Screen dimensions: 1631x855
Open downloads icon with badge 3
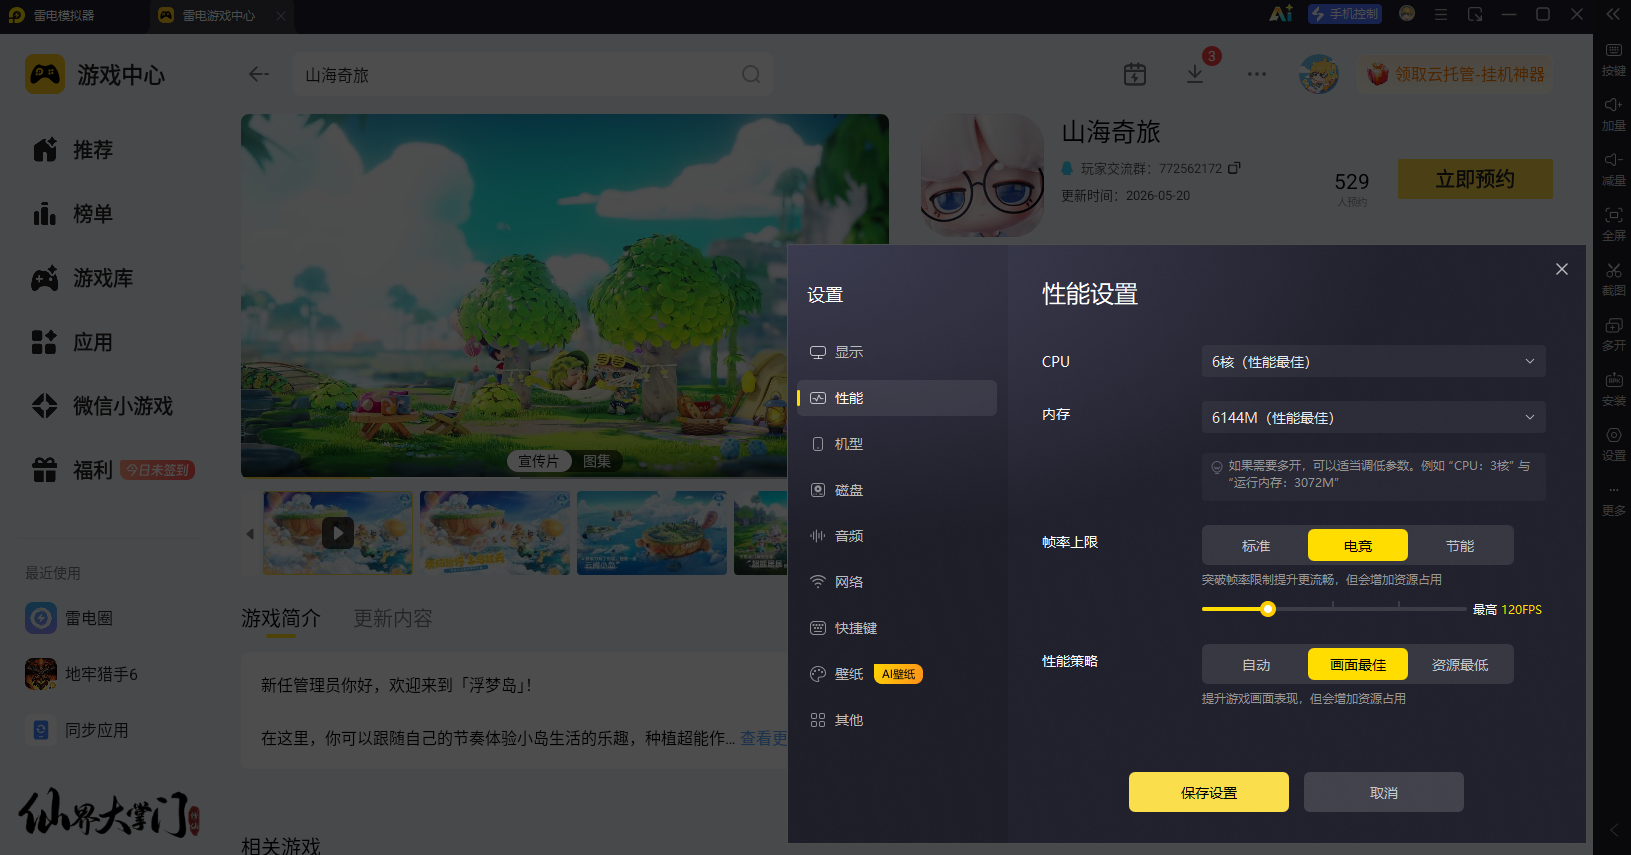pos(1195,74)
